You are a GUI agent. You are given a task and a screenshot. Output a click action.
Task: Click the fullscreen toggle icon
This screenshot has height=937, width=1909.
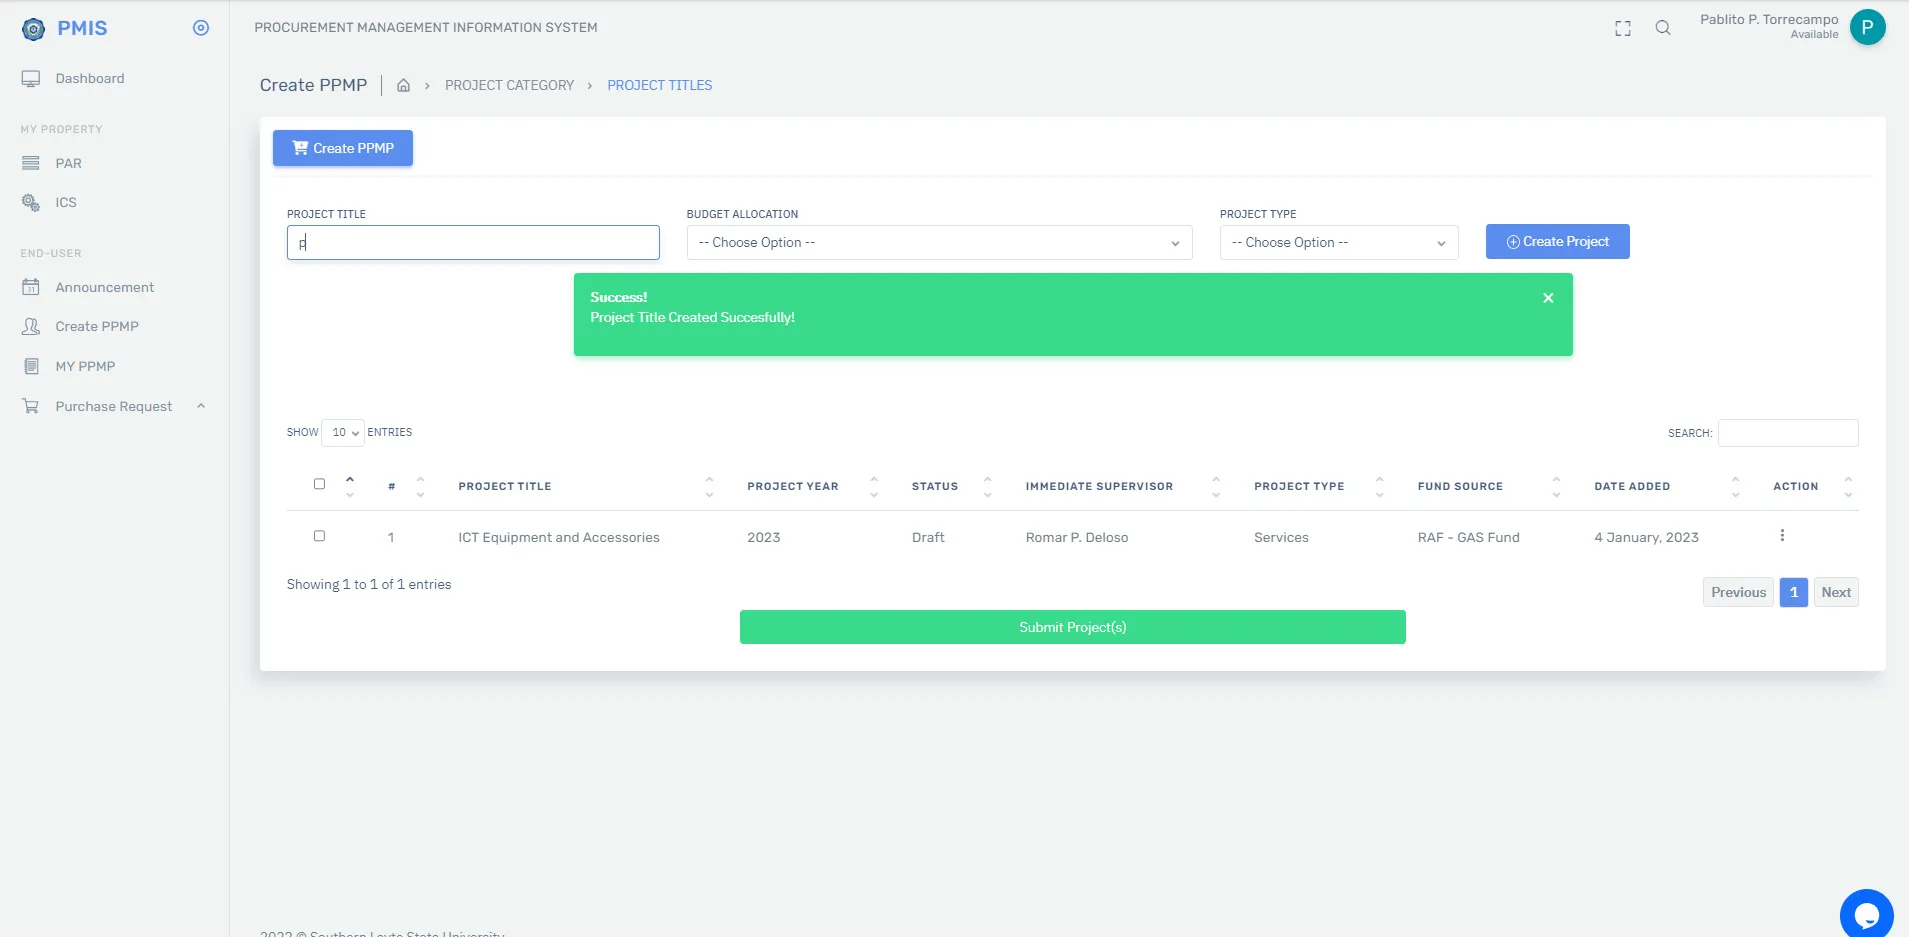(x=1623, y=28)
